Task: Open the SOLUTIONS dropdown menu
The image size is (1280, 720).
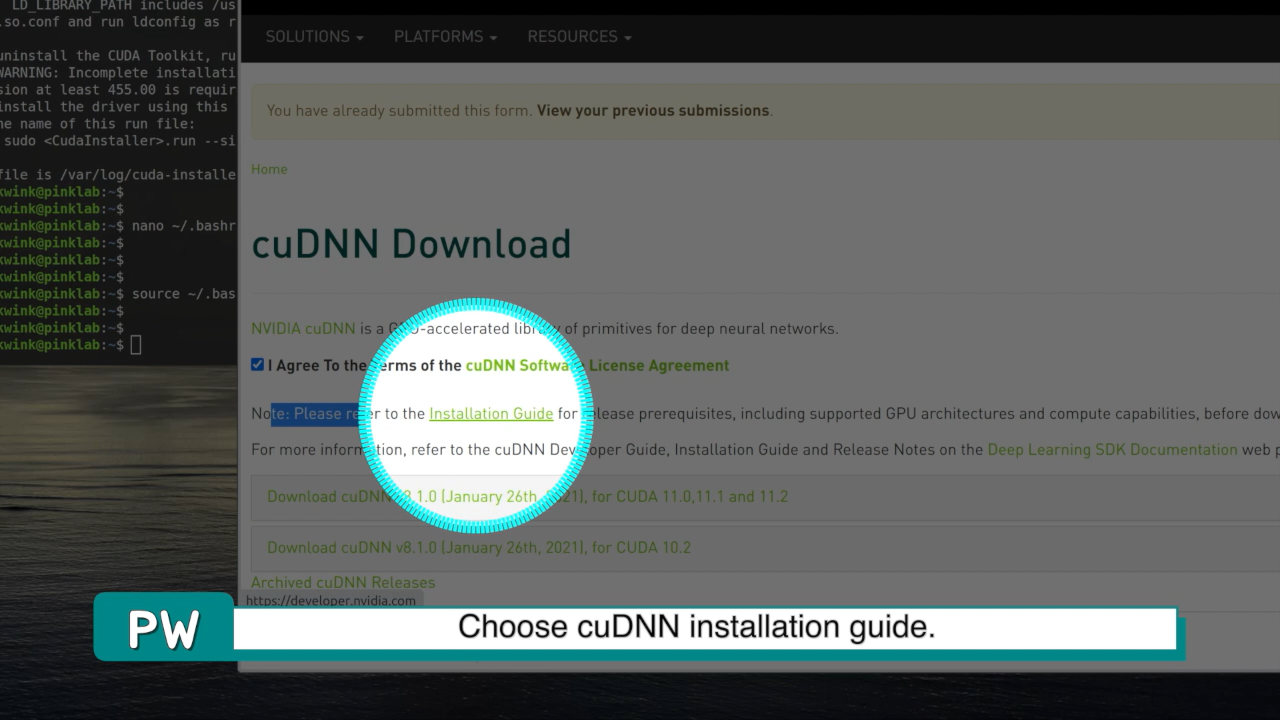Action: point(314,37)
